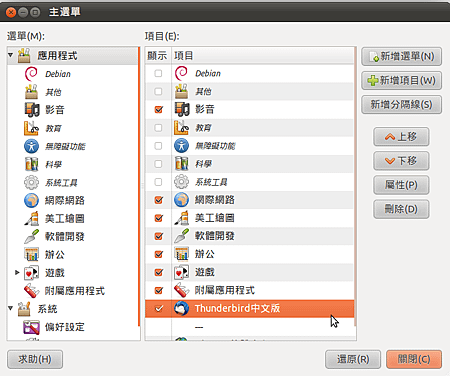Select 辦公 icon in left menu tree
This screenshot has height=376, width=450.
coord(31,254)
